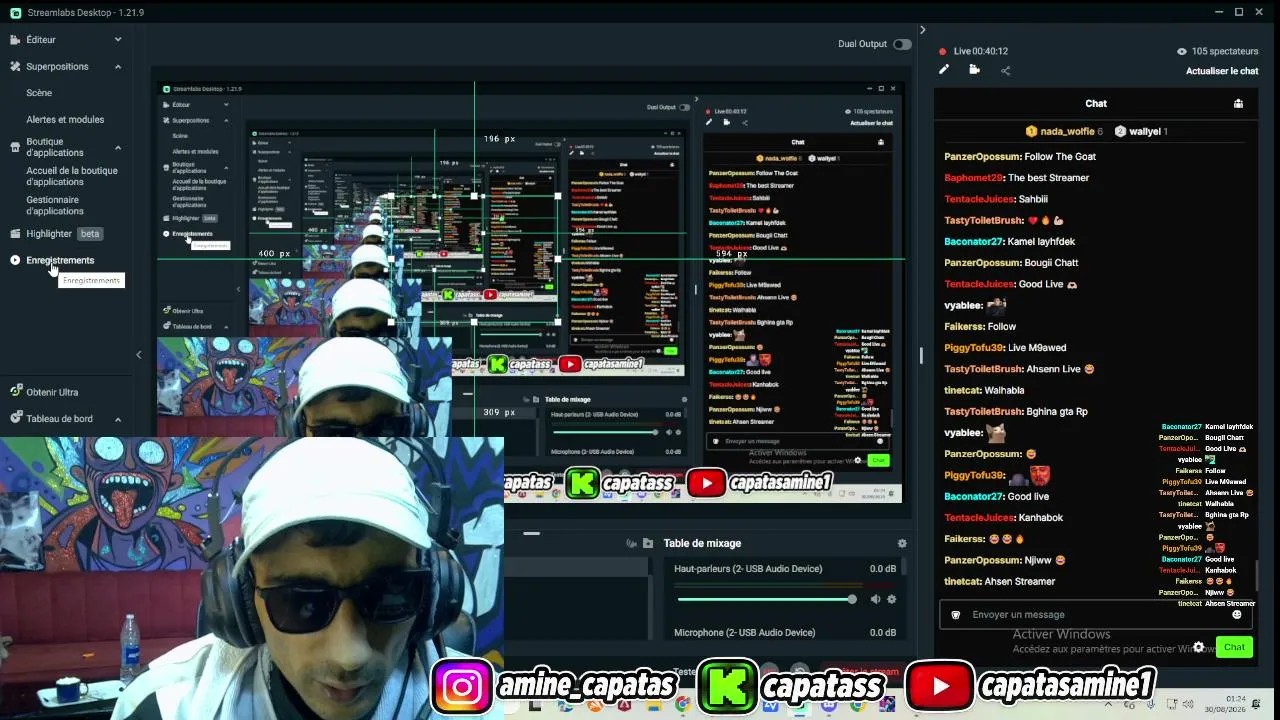Click the audio waveform icon beside Table de mixage
The width and height of the screenshot is (1280, 720).
pyautogui.click(x=631, y=543)
